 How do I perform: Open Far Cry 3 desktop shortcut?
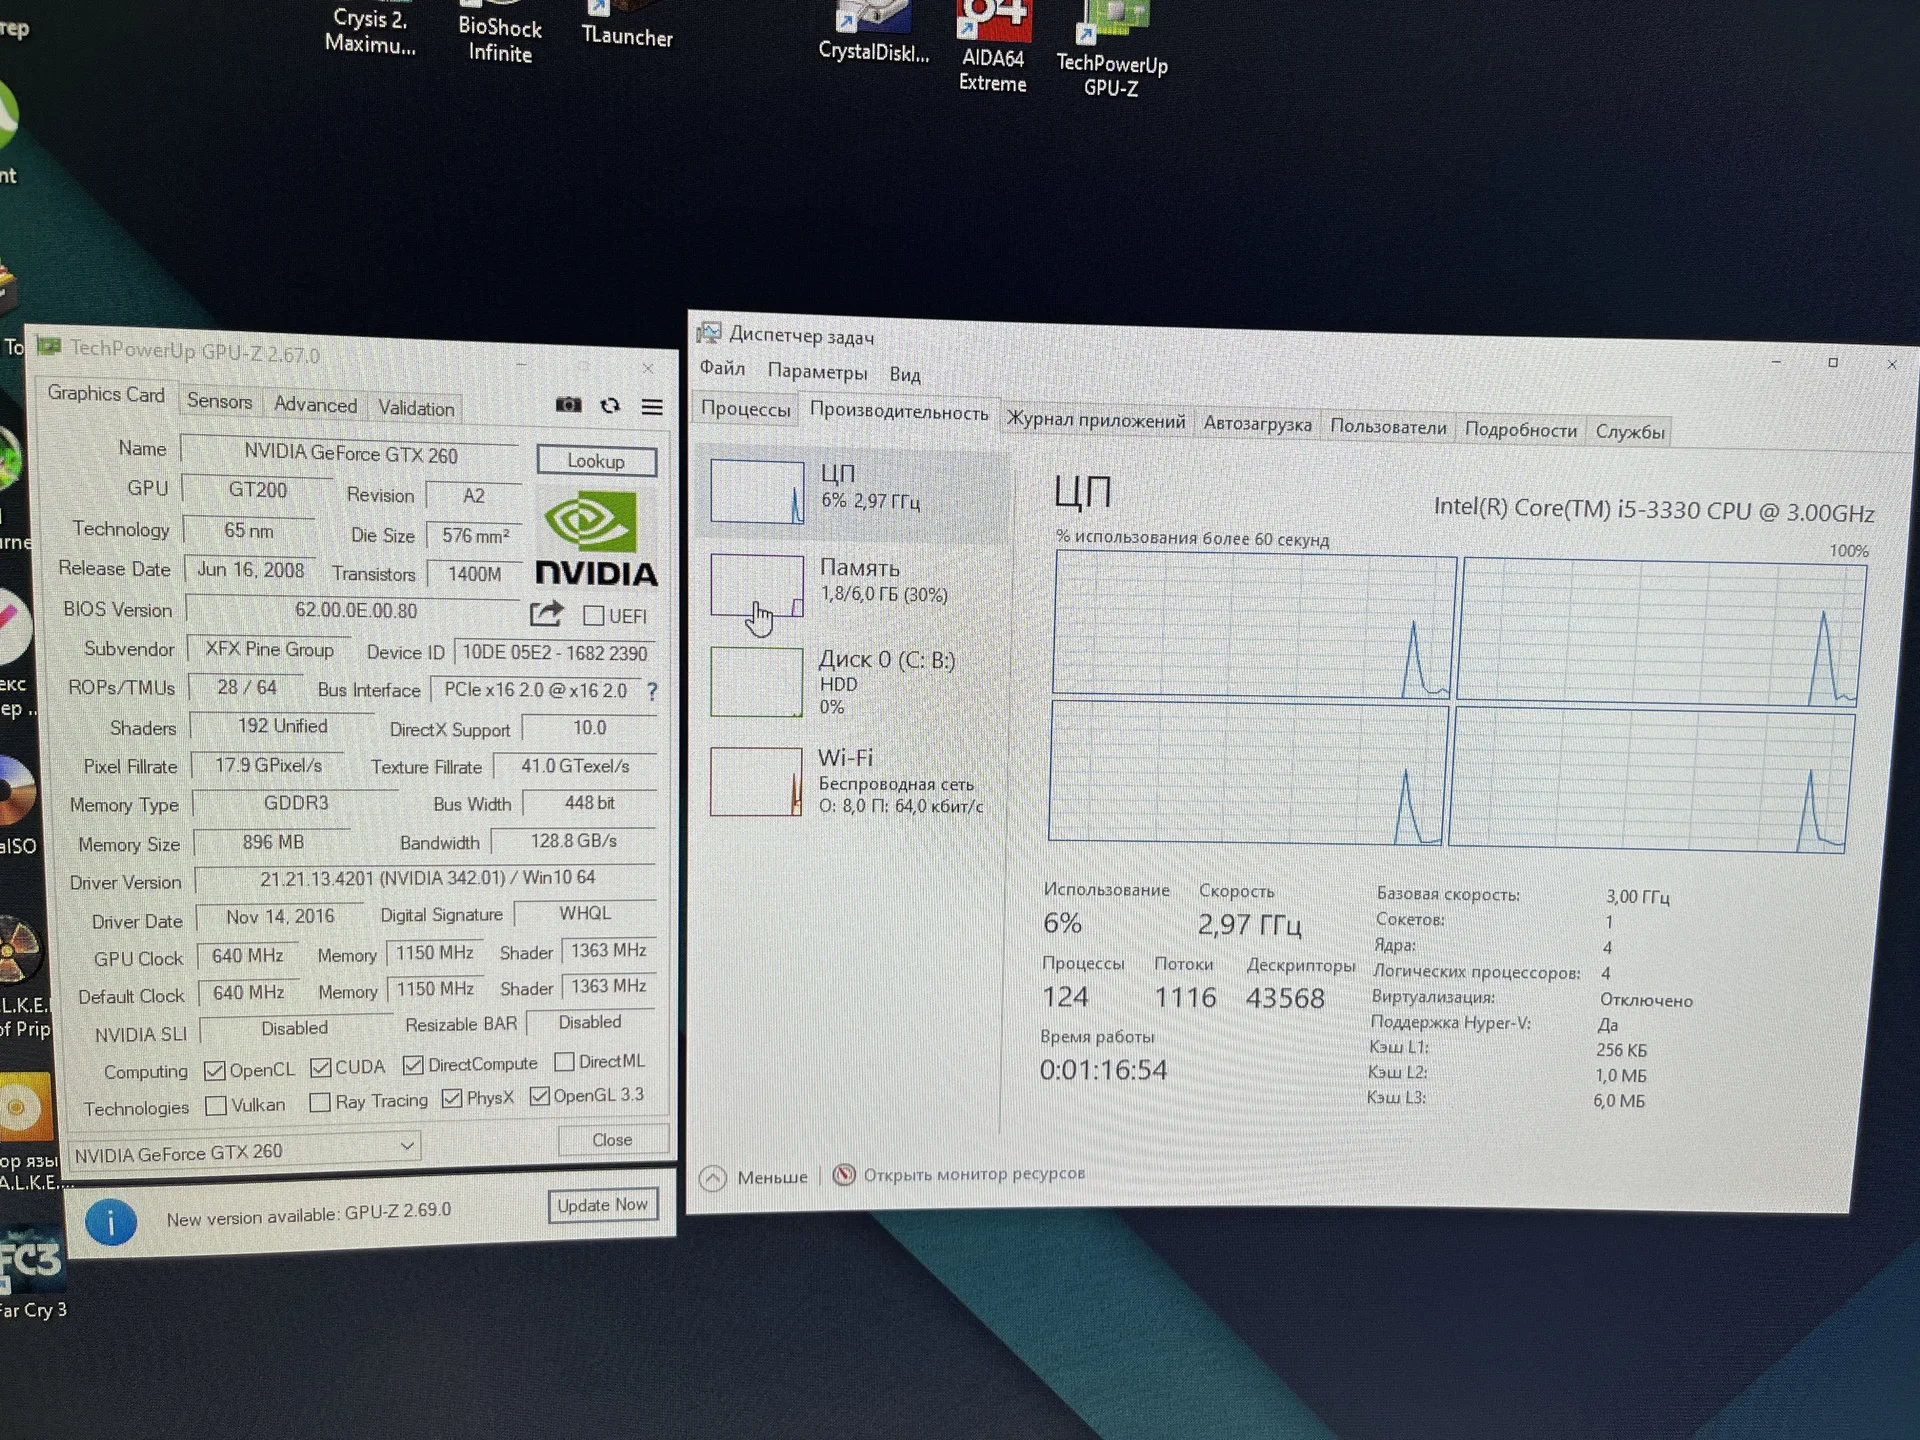click(x=33, y=1275)
